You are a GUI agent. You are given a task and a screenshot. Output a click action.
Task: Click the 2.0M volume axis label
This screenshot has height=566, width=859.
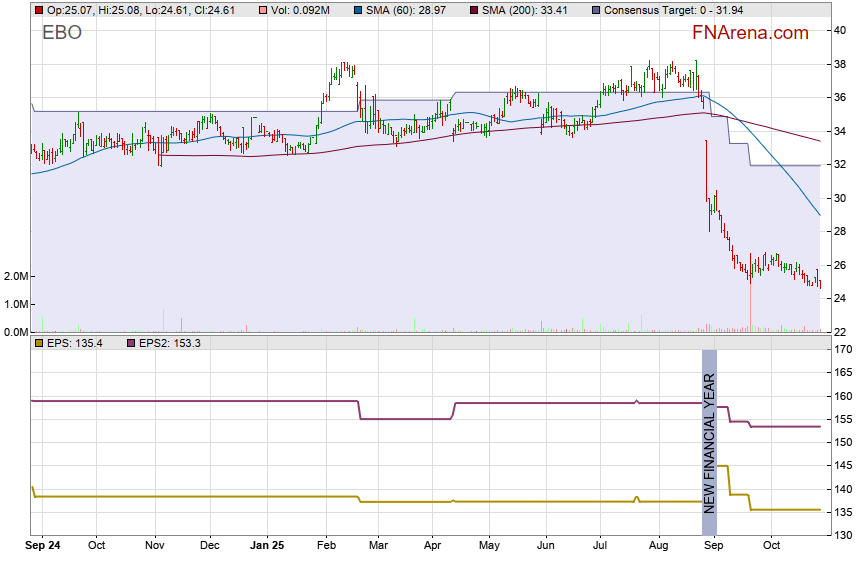(14, 276)
